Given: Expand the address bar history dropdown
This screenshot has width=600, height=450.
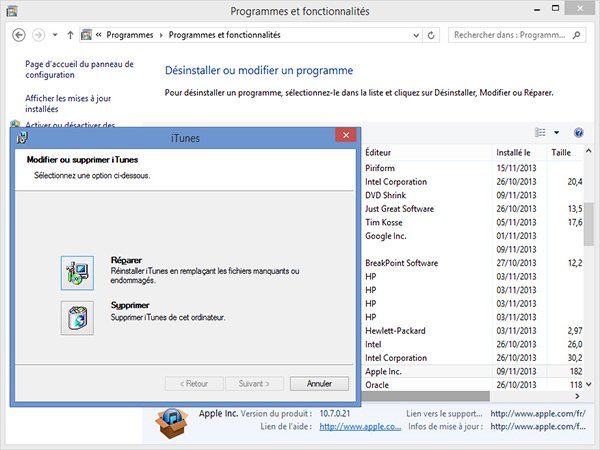Looking at the screenshot, I should coord(416,36).
